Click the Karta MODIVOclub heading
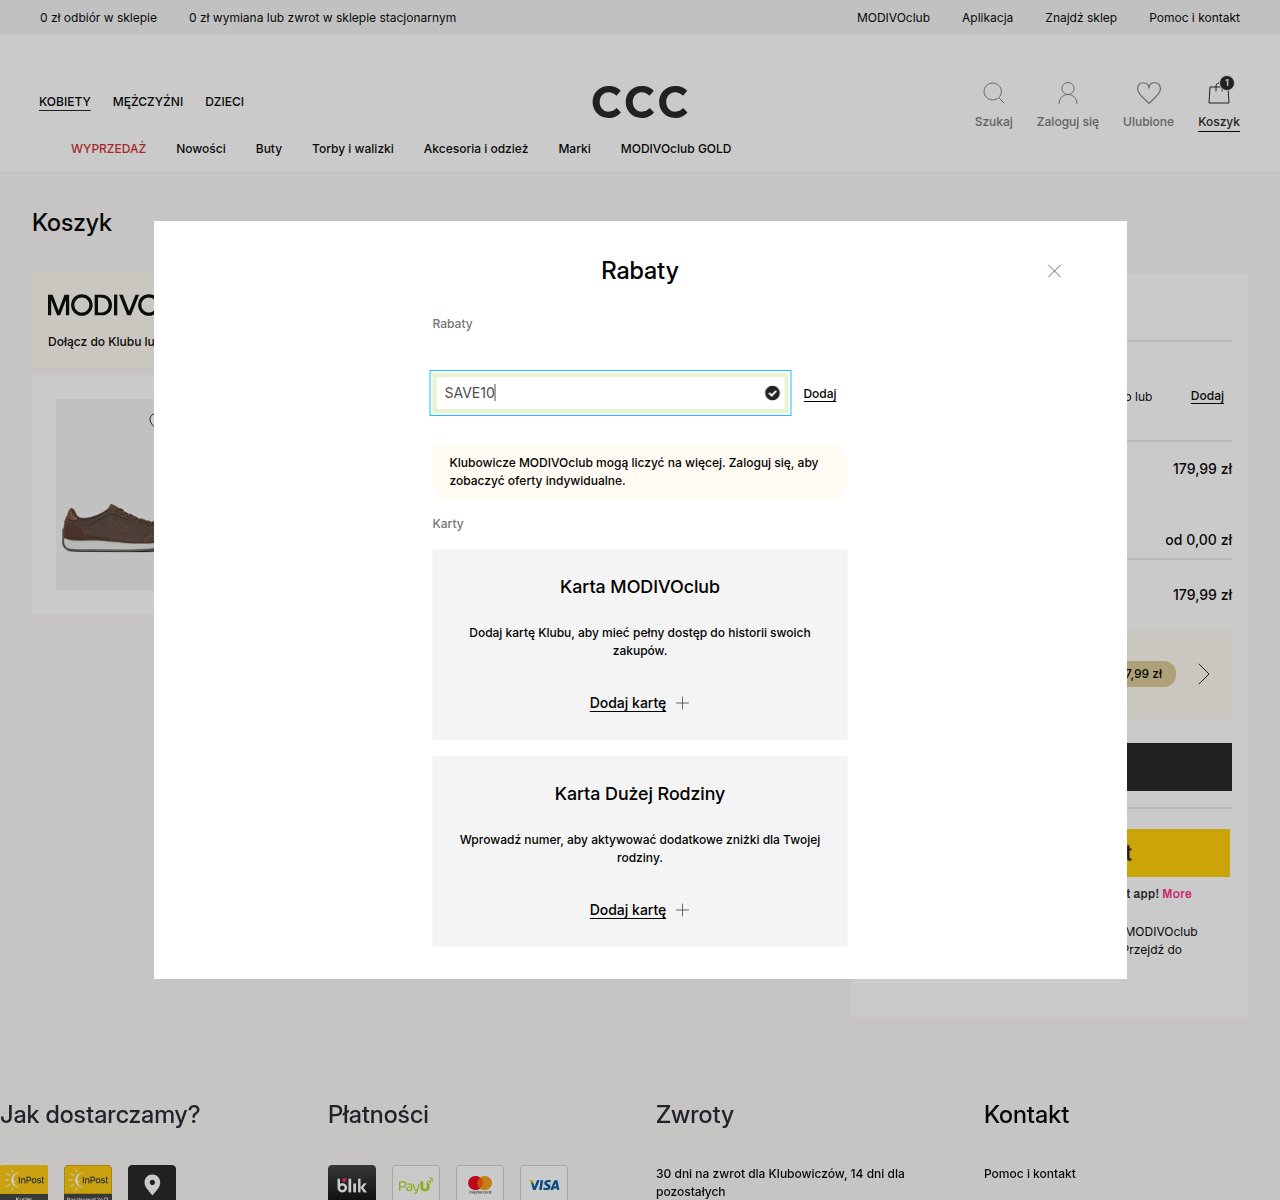The image size is (1280, 1200). pyautogui.click(x=640, y=587)
